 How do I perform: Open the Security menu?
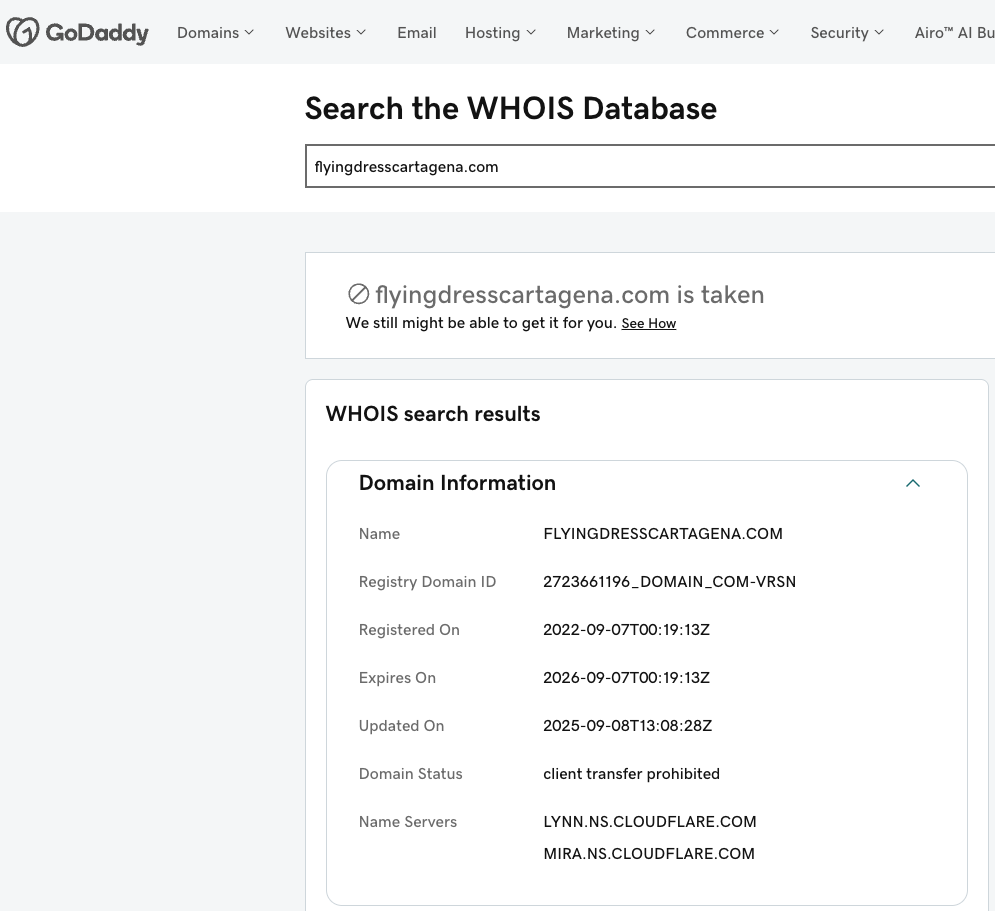[x=847, y=33]
